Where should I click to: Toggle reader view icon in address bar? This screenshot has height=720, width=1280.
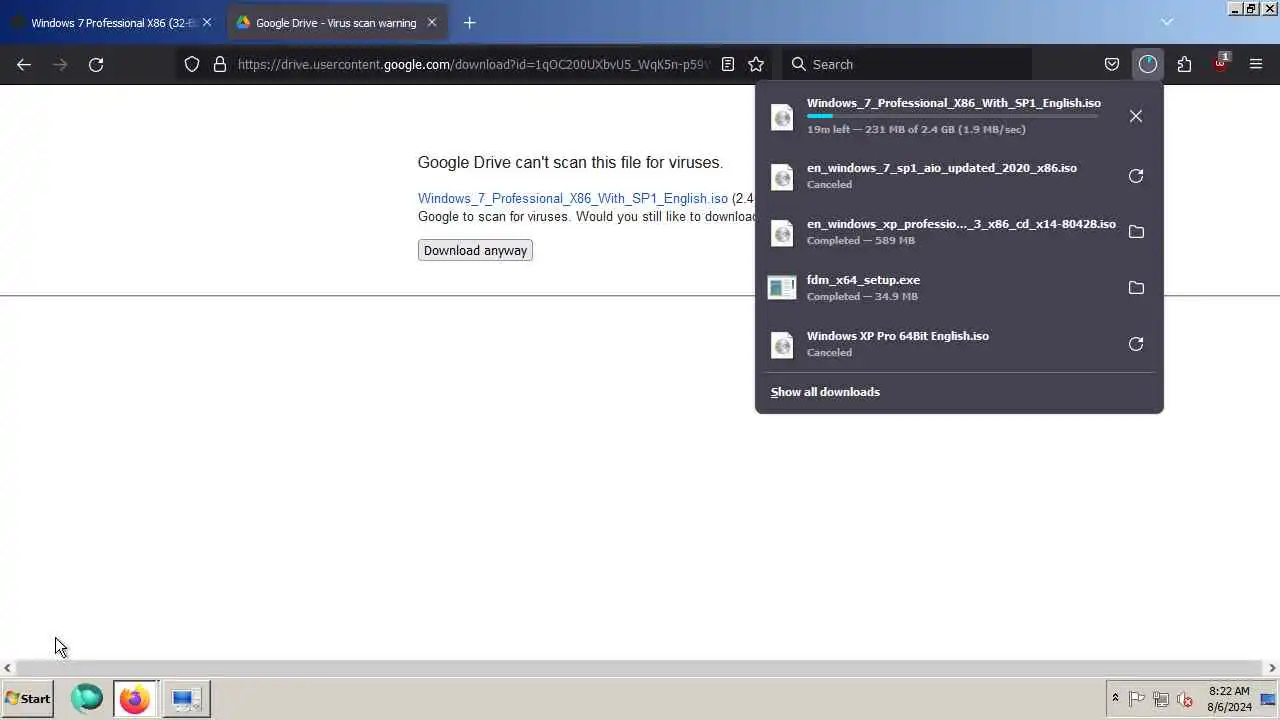[728, 64]
